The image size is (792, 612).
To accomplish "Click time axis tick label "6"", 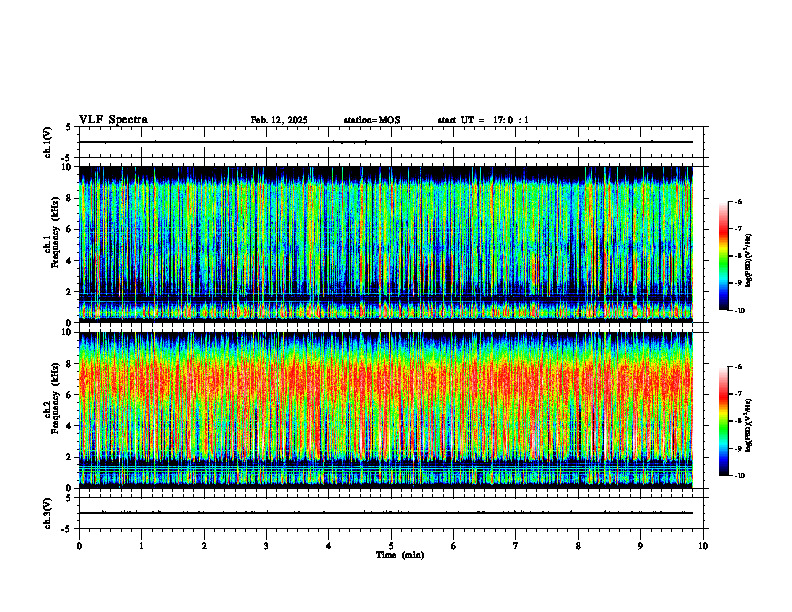I will pos(454,546).
